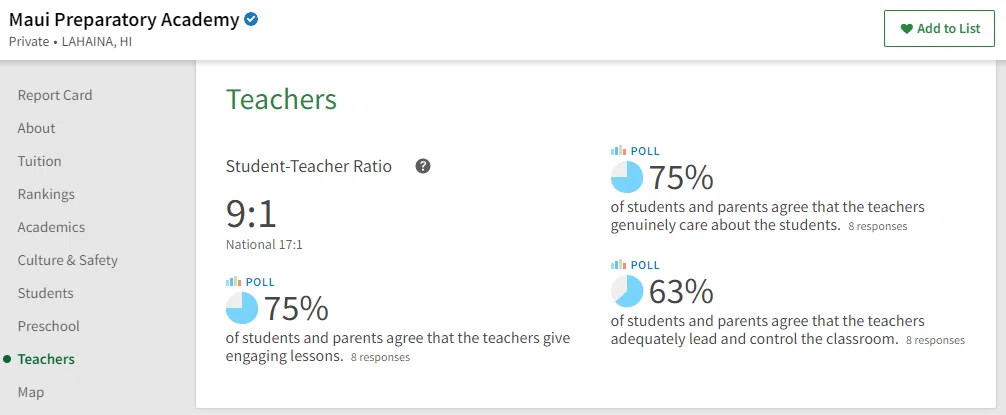Open the About section in sidebar
This screenshot has height=415, width=1006.
point(37,128)
